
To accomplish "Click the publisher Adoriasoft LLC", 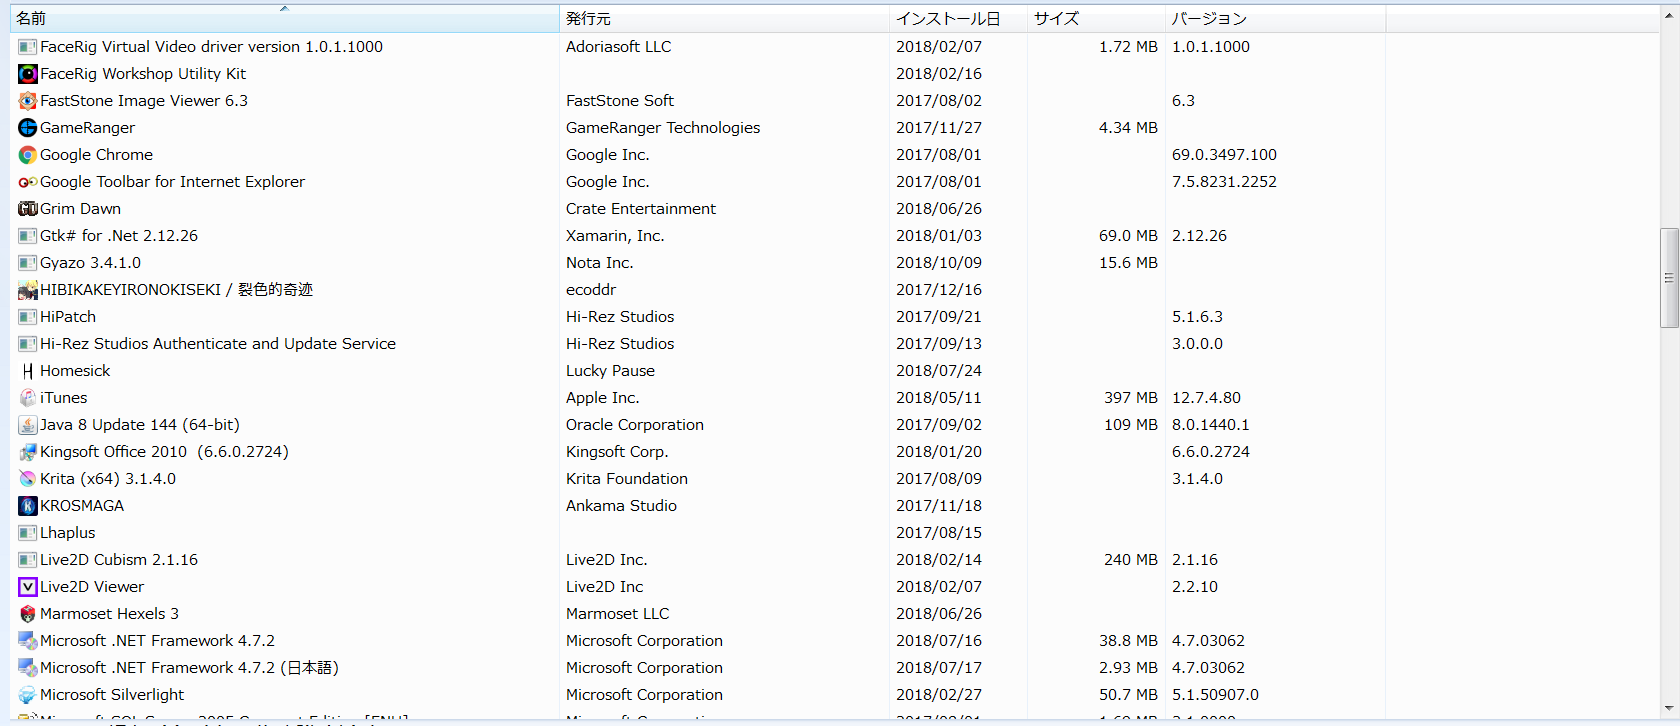I will click(618, 47).
